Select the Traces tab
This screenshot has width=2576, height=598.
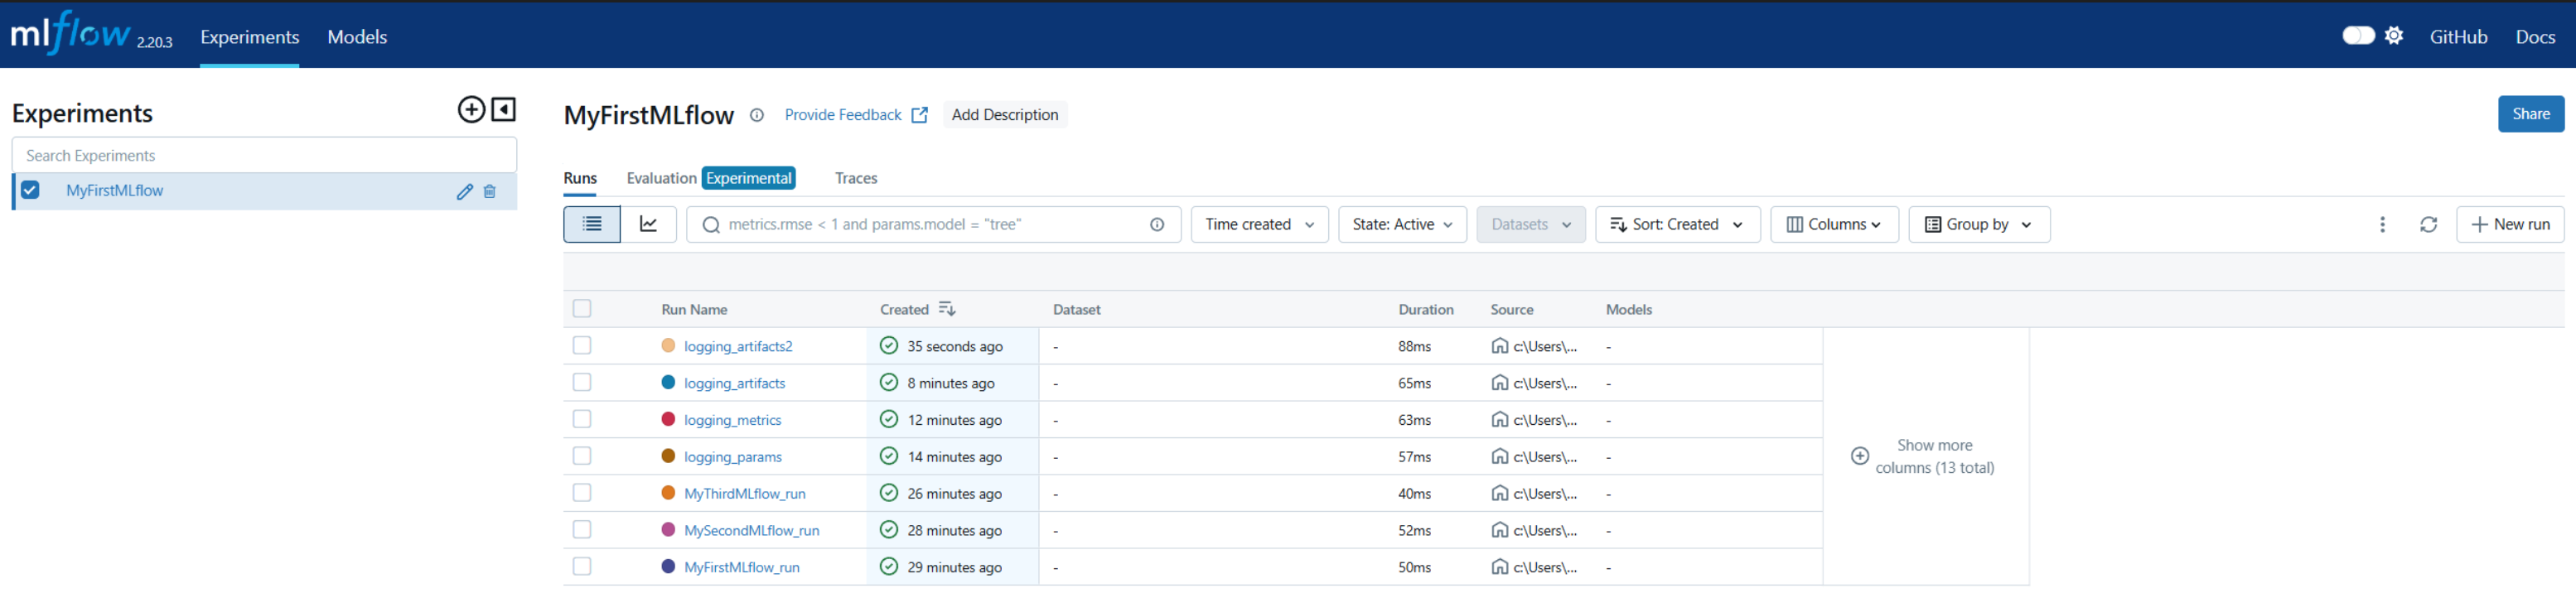point(856,178)
